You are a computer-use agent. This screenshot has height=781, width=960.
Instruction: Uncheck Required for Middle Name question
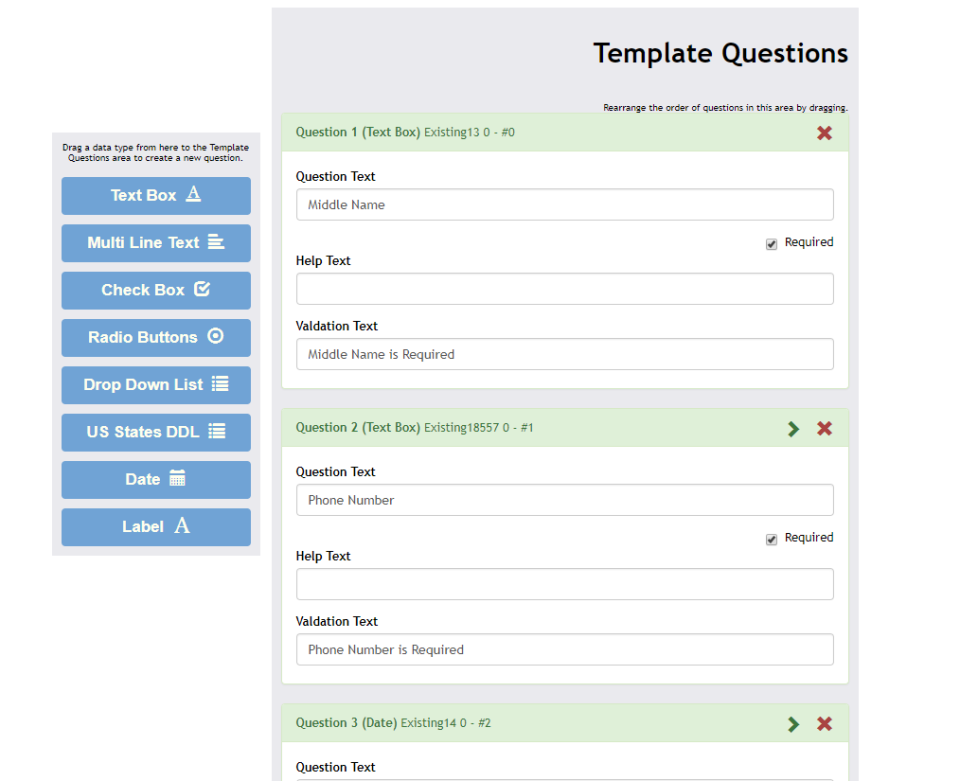771,244
